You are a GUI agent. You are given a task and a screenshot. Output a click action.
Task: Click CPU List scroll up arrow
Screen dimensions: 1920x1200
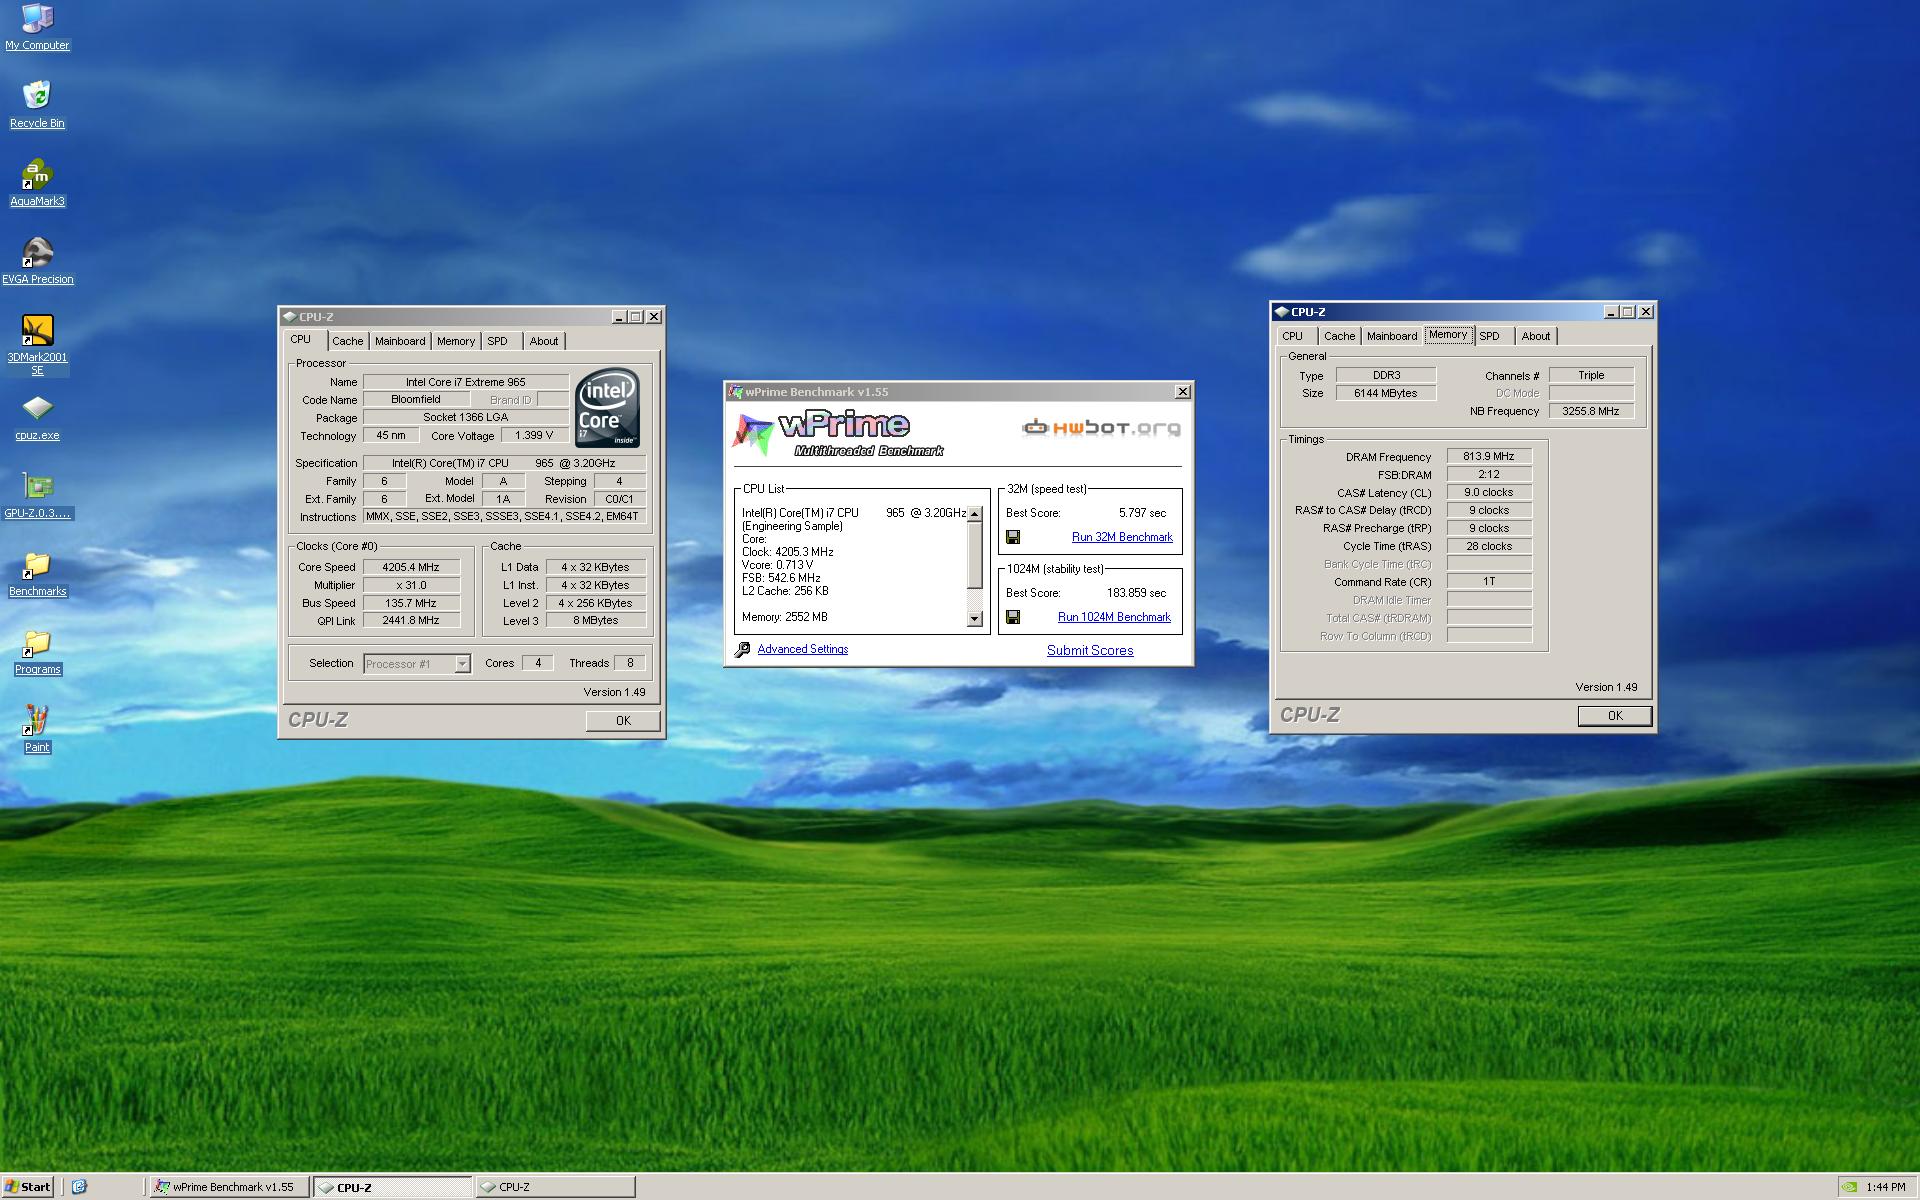click(975, 514)
